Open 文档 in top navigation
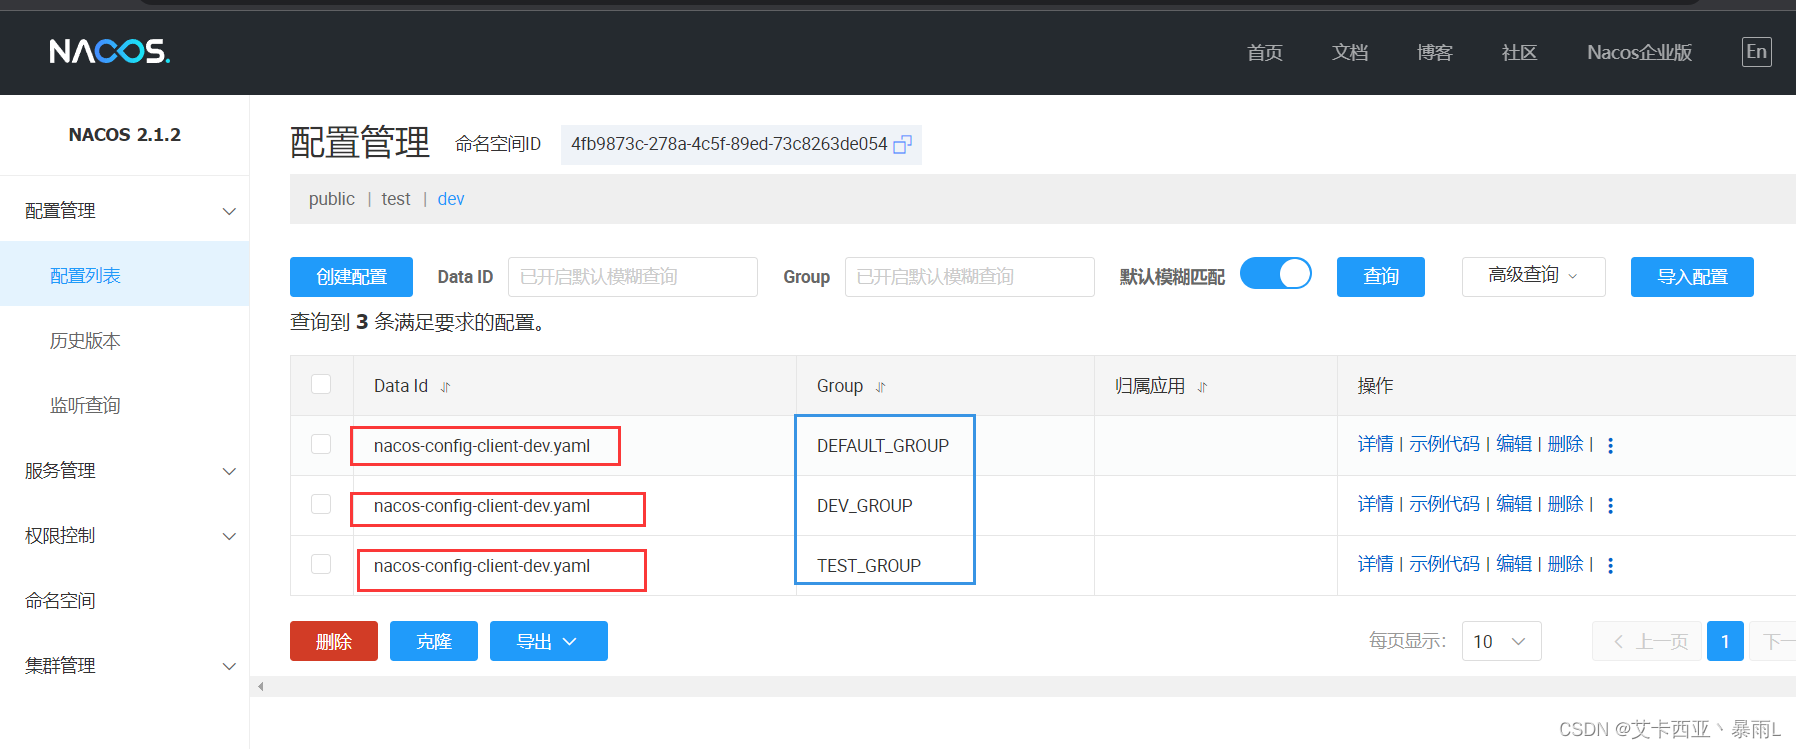 1350,52
